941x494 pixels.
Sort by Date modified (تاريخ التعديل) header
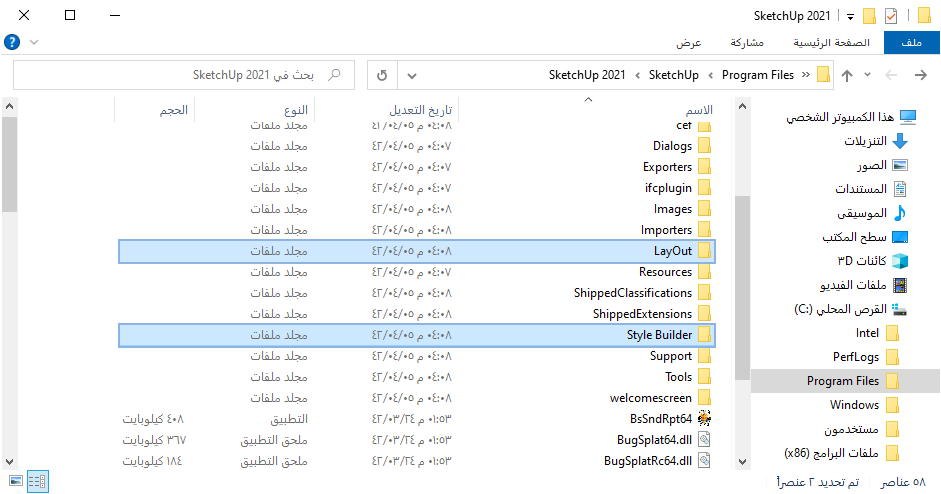[421, 110]
